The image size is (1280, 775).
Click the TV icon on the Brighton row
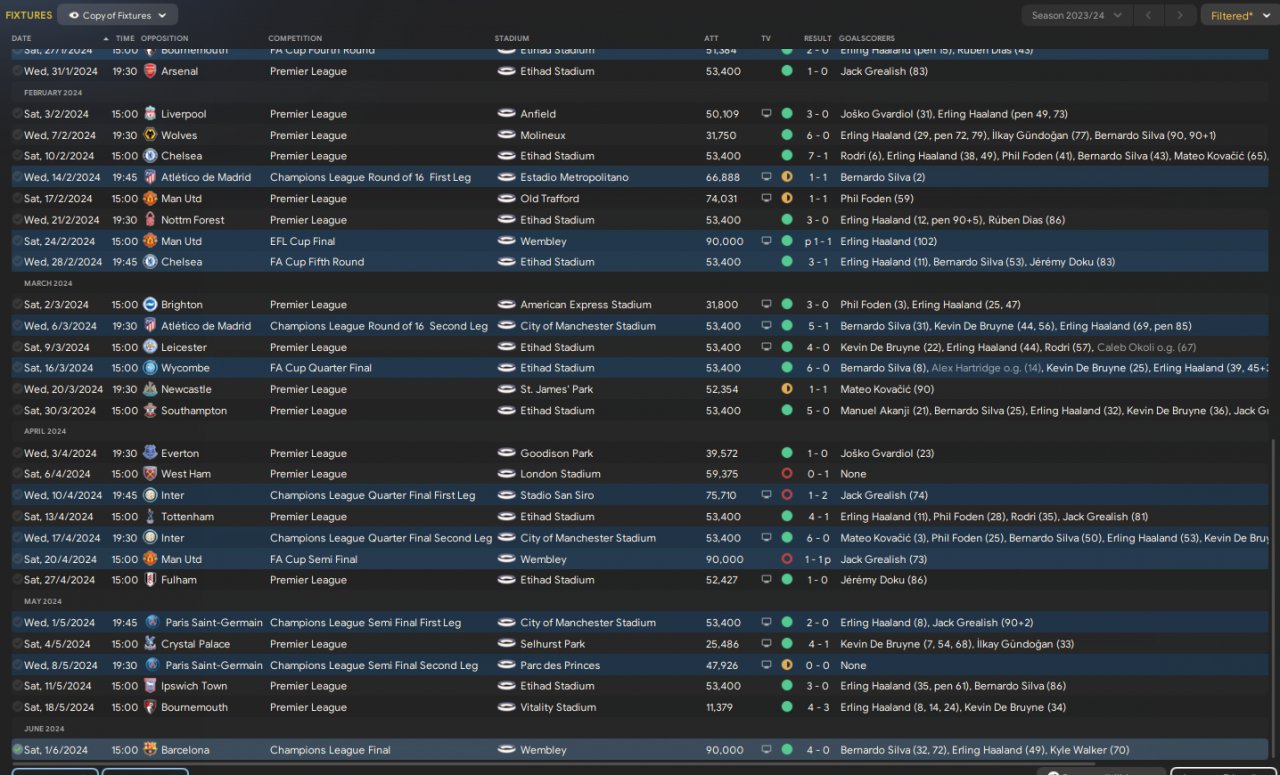click(x=766, y=305)
